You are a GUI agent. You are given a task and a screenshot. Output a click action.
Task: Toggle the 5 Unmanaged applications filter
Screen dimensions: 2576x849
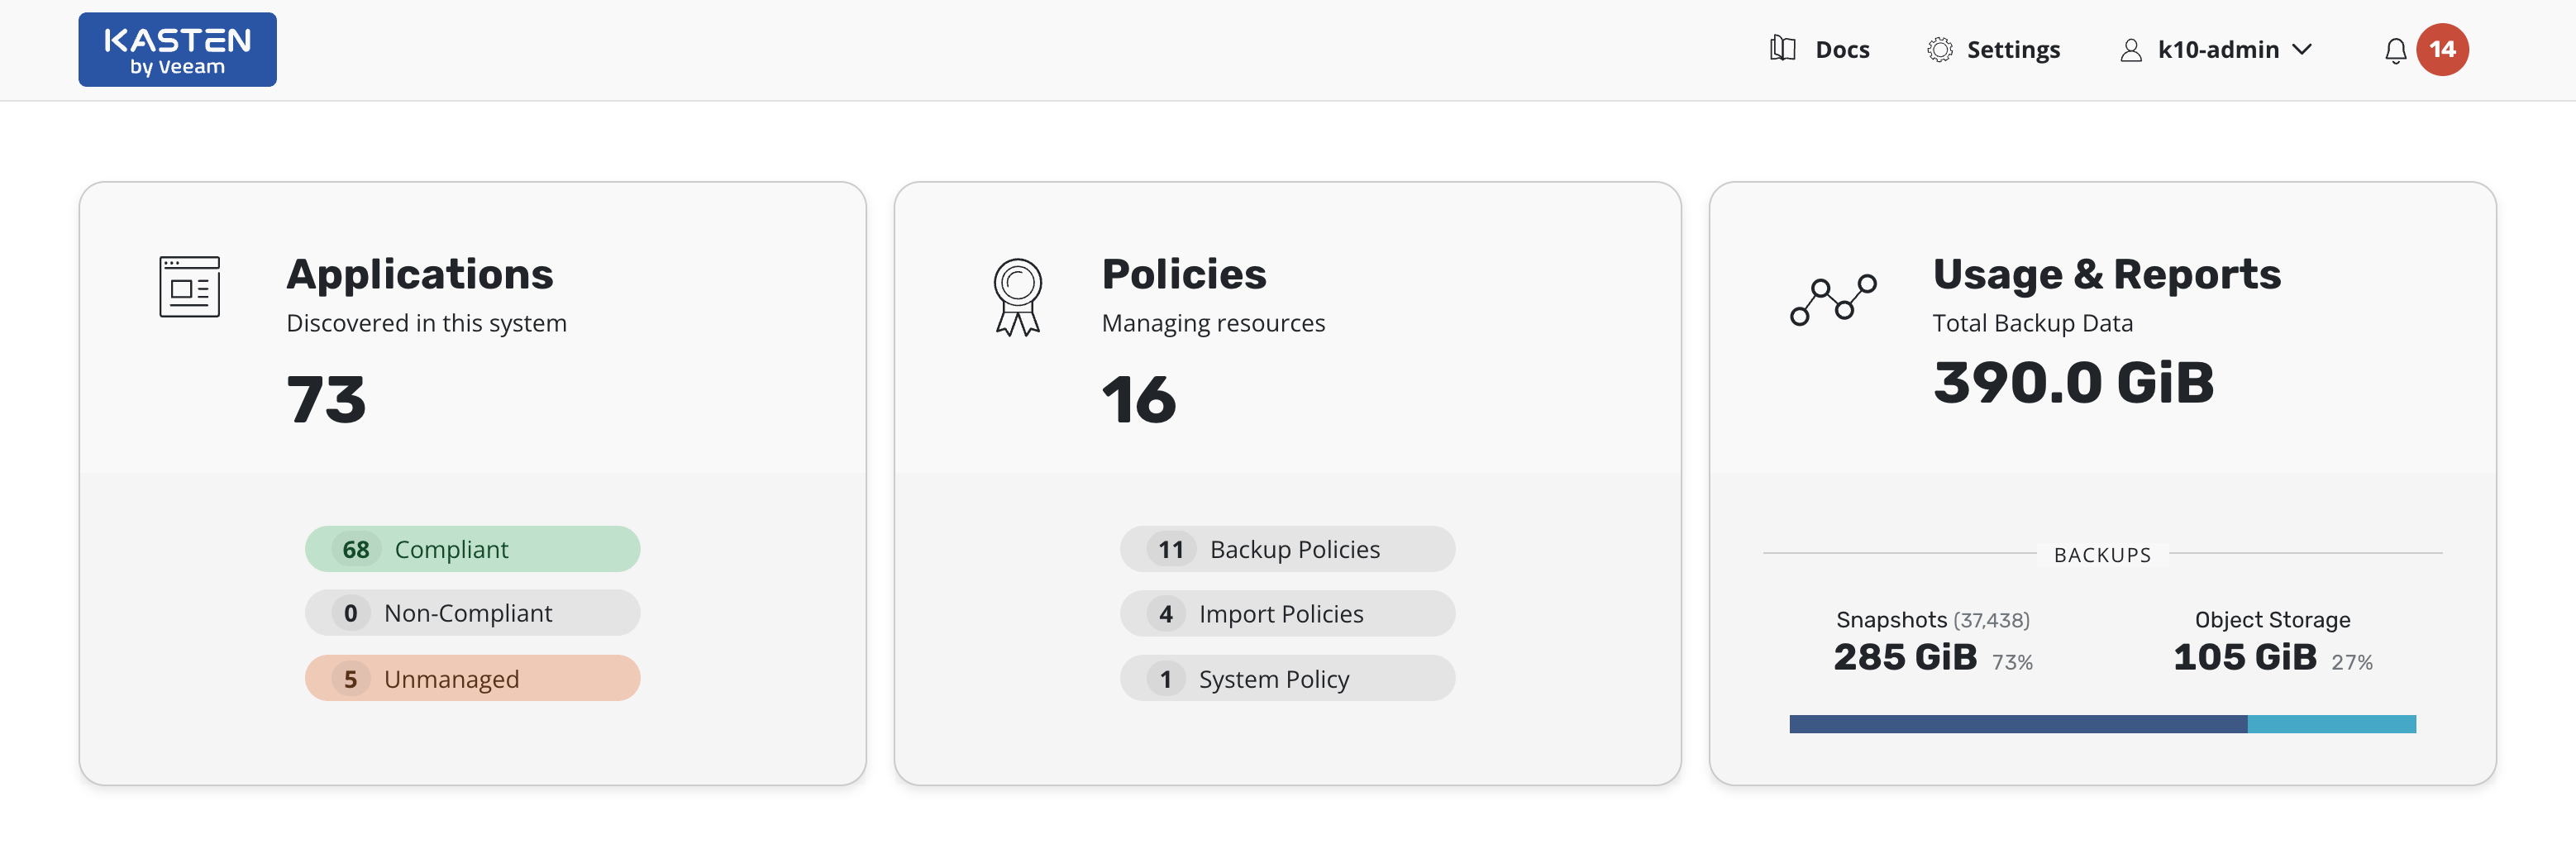click(472, 678)
